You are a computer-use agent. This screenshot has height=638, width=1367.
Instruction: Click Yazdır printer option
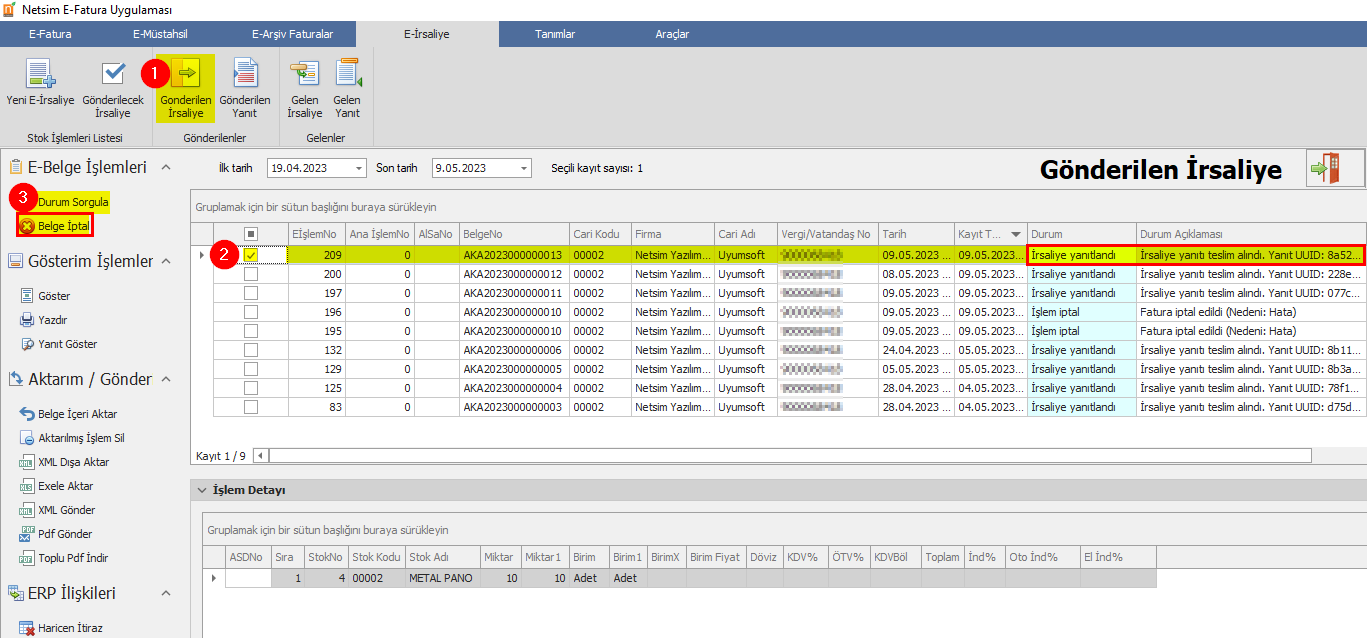(x=44, y=320)
